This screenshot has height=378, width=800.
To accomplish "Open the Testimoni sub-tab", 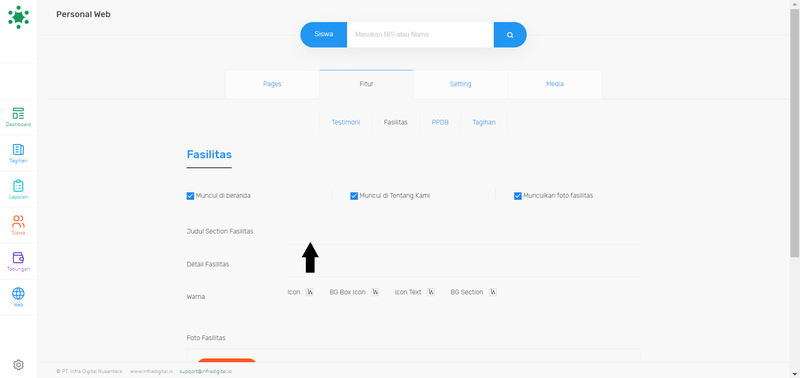I will (345, 122).
